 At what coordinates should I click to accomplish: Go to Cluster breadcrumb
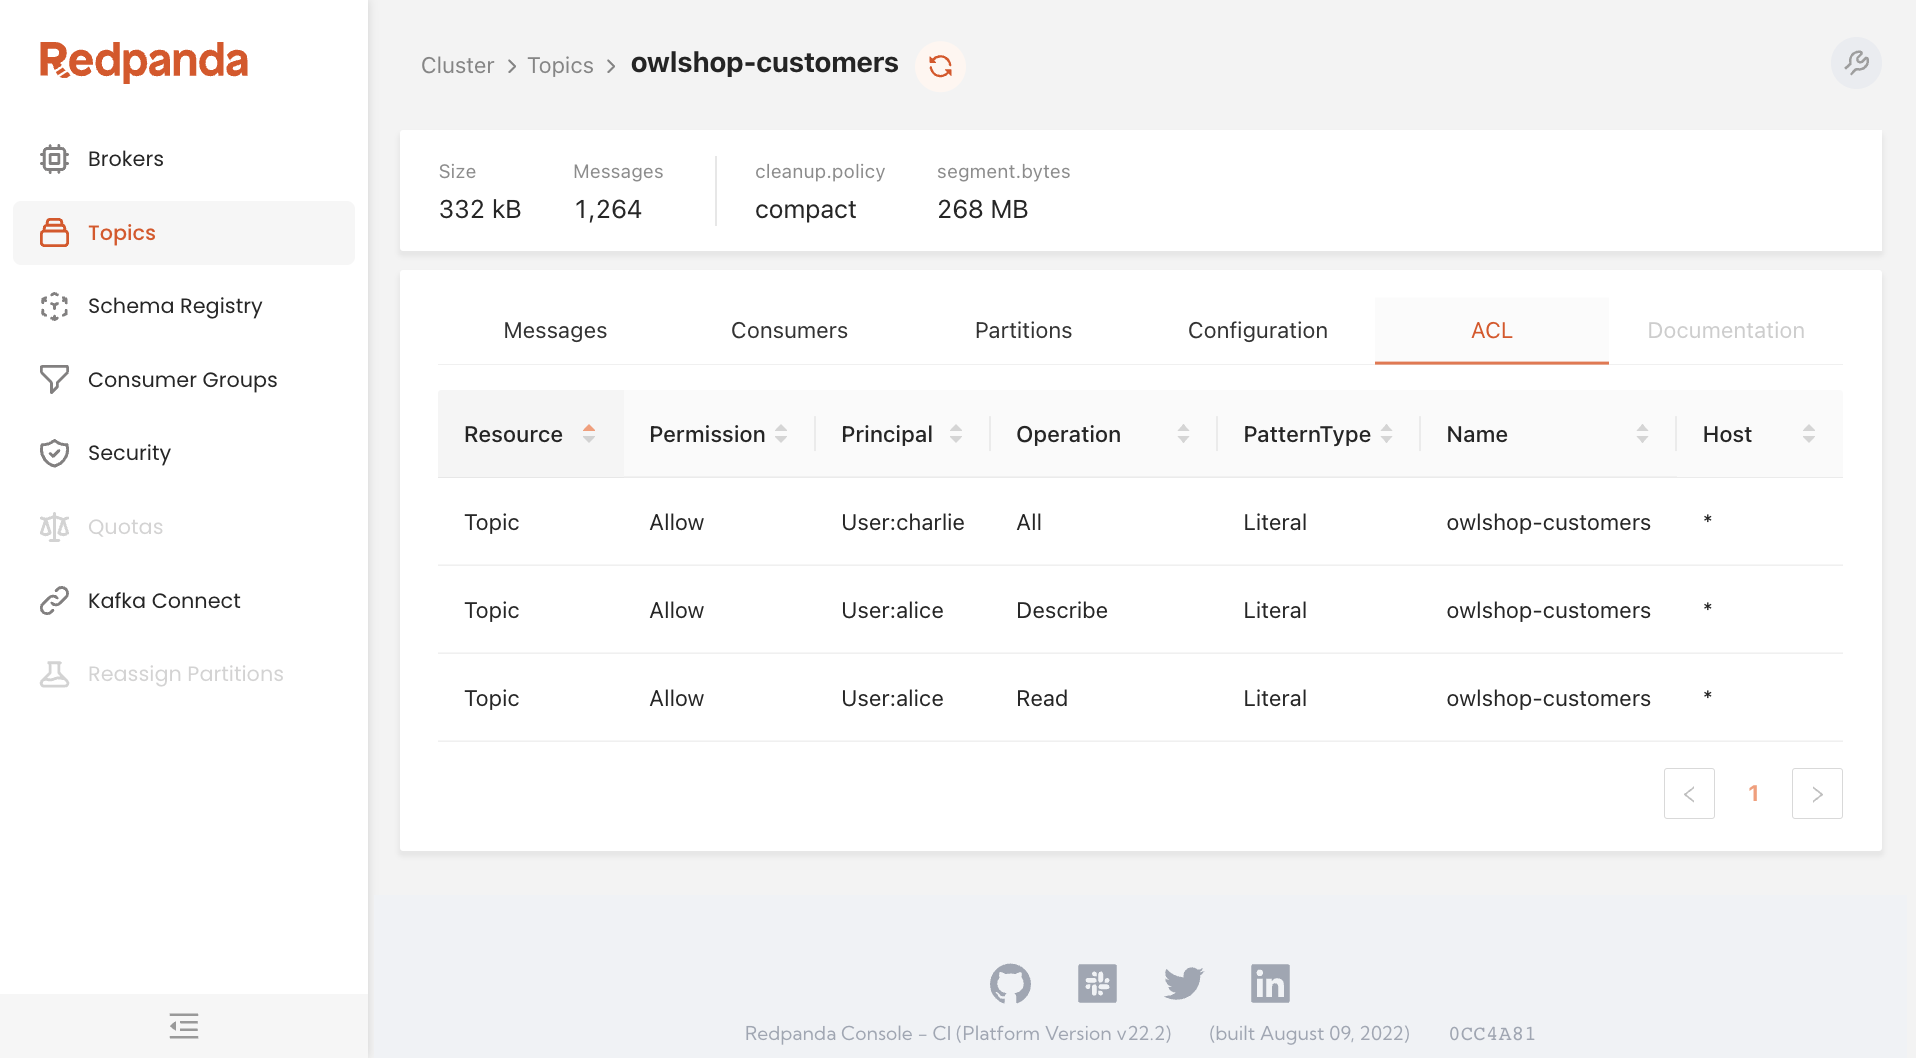(457, 66)
